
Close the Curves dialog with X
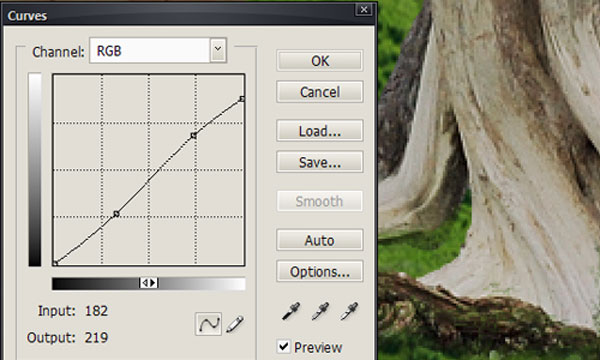[364, 10]
